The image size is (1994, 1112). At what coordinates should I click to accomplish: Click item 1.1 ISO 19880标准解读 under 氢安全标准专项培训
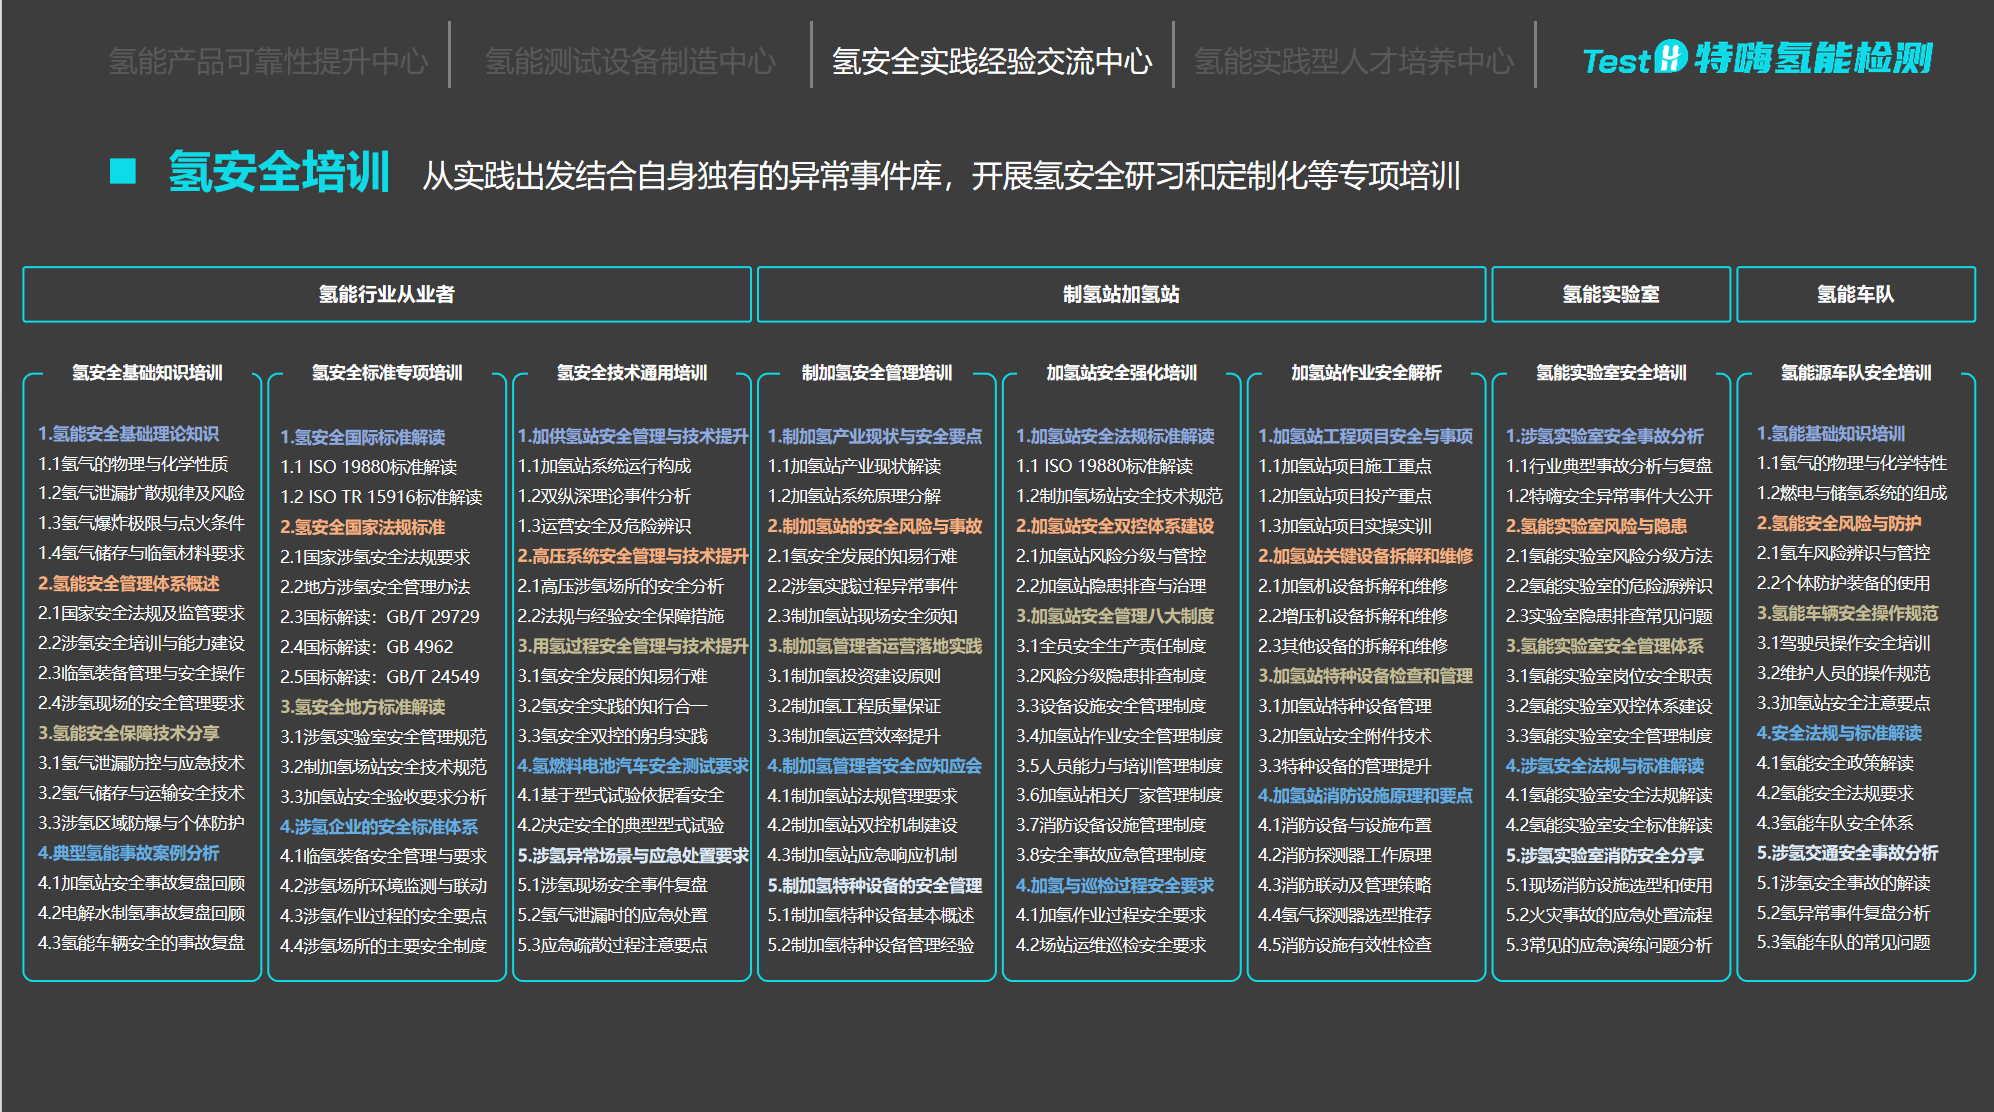(368, 467)
